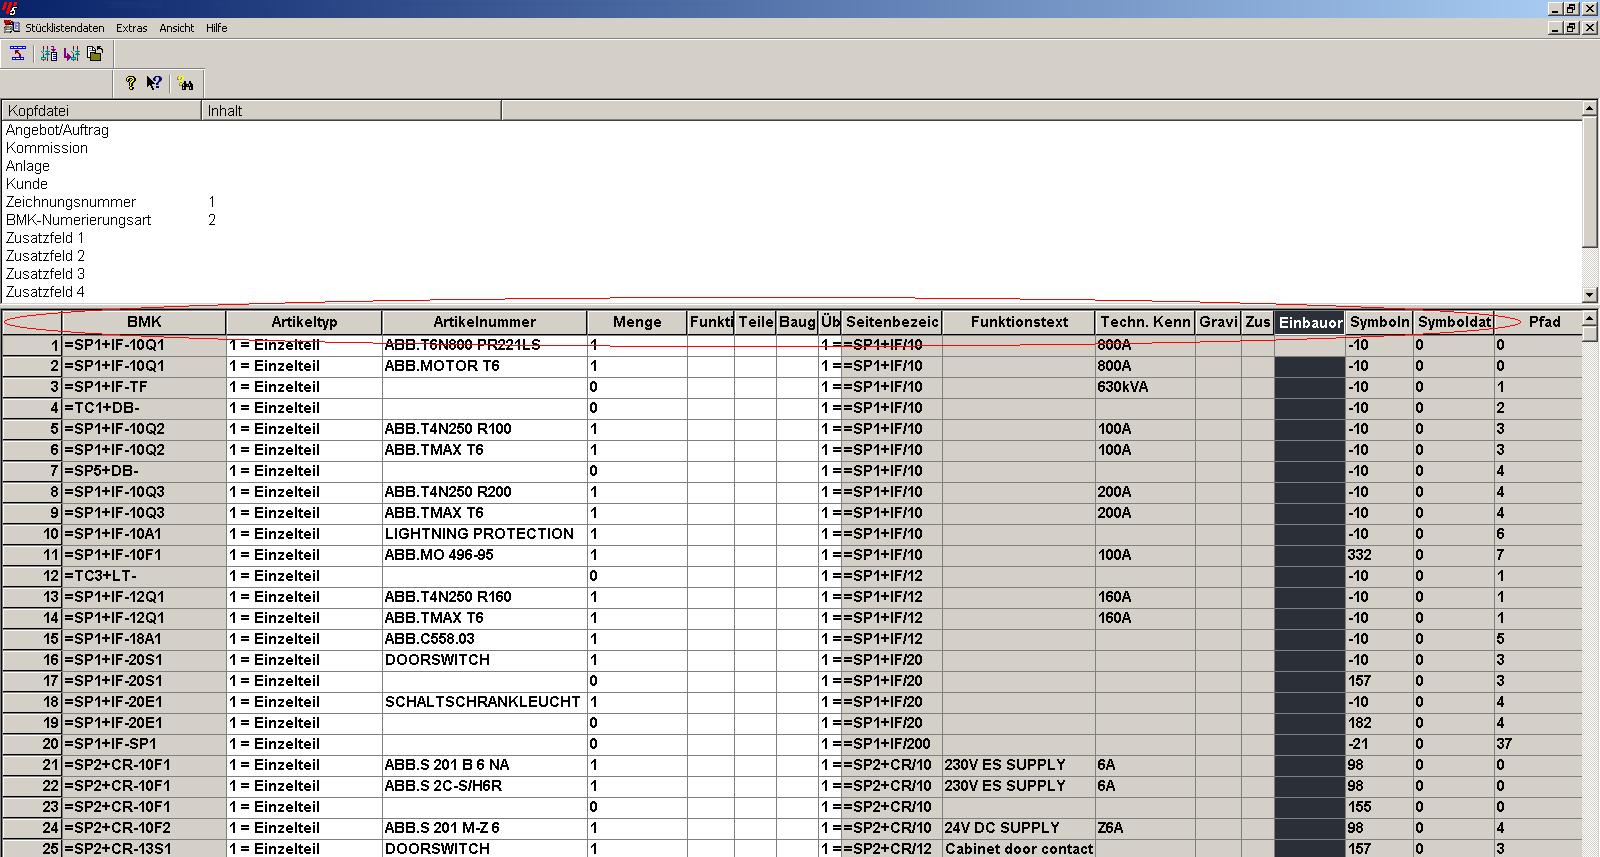Click the Artikeltyp column header
The image size is (1600, 857).
pyautogui.click(x=304, y=322)
